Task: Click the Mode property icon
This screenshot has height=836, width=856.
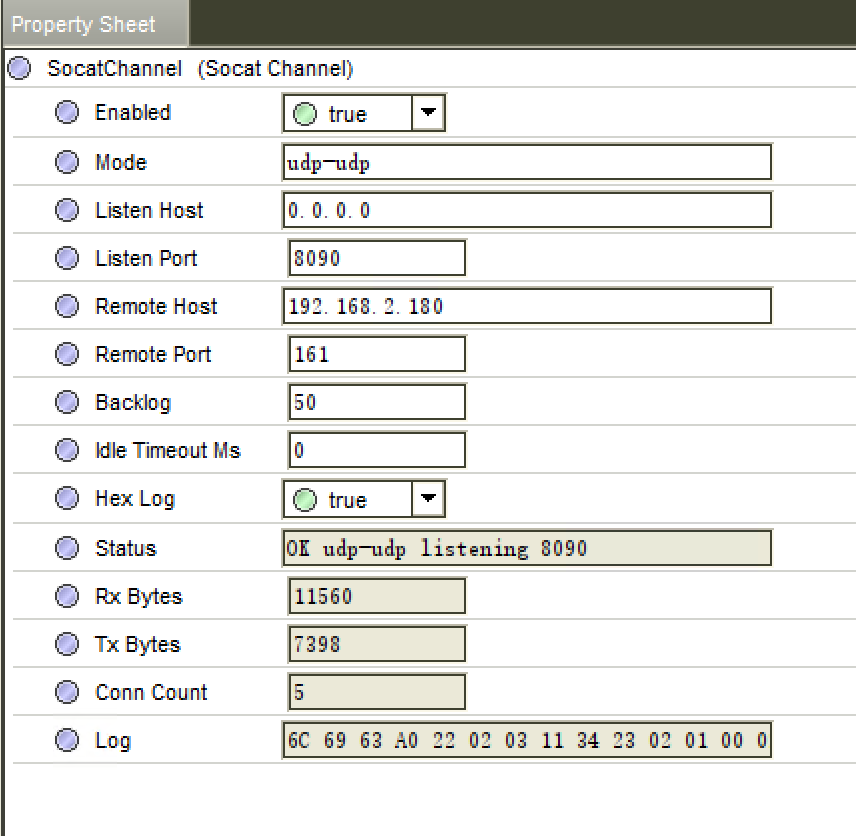Action: point(67,162)
